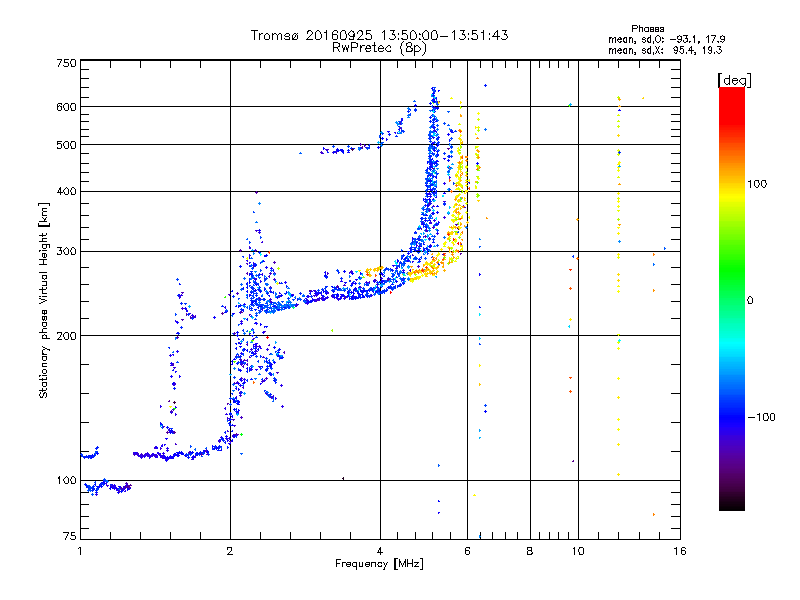Click the y-axis tick label '300'

[x=66, y=251]
